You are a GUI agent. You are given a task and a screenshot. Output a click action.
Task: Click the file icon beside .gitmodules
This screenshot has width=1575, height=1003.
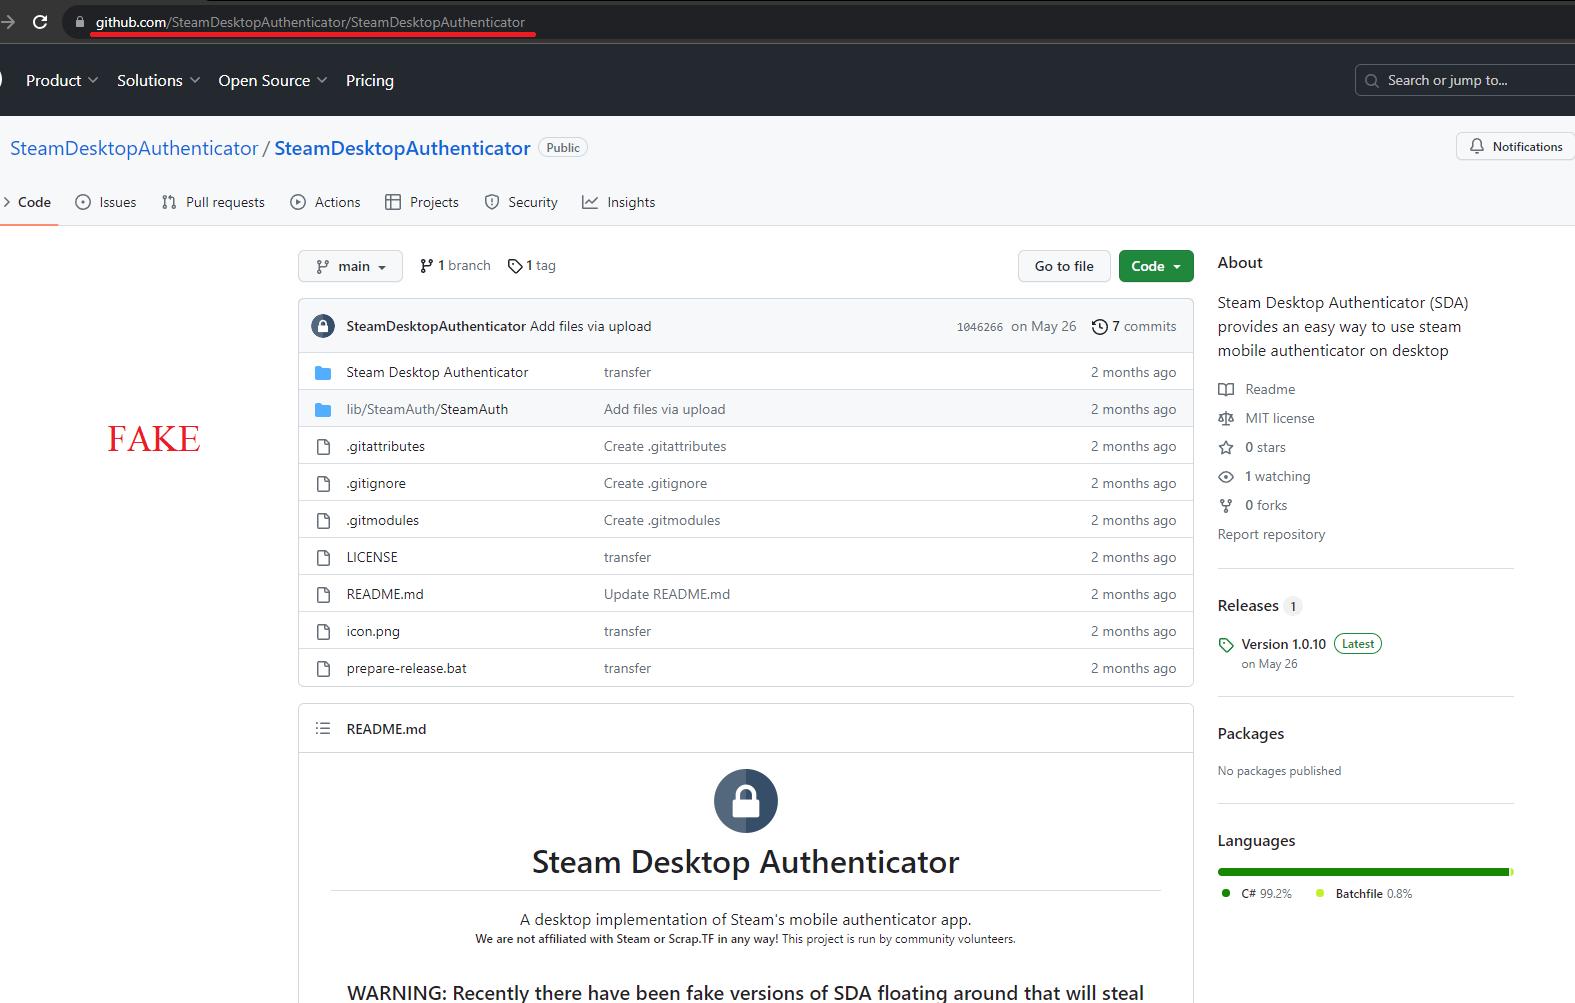323,521
